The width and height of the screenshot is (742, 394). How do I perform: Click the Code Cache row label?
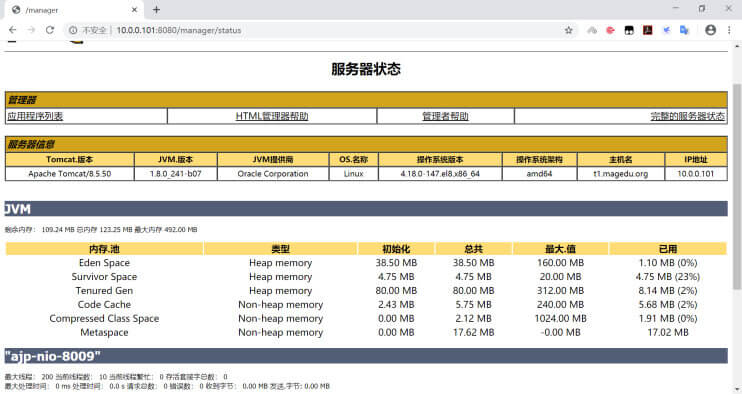104,305
